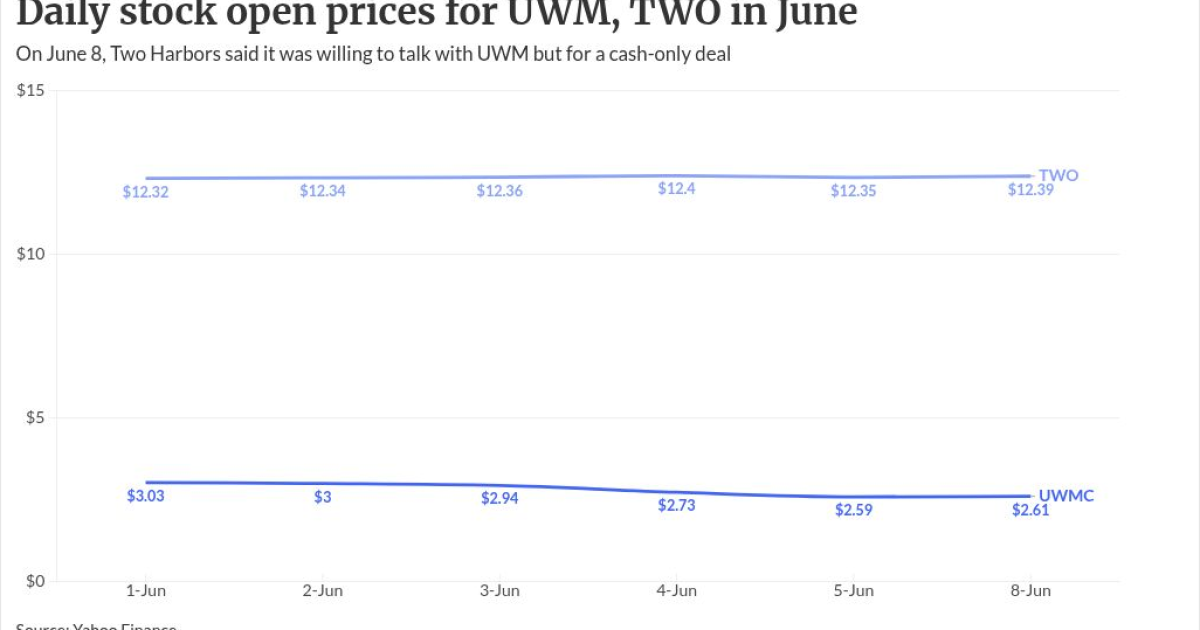Screen dimensions: 1200x630
Task: Click the 8-Jun axis tick label
Action: (x=1030, y=591)
